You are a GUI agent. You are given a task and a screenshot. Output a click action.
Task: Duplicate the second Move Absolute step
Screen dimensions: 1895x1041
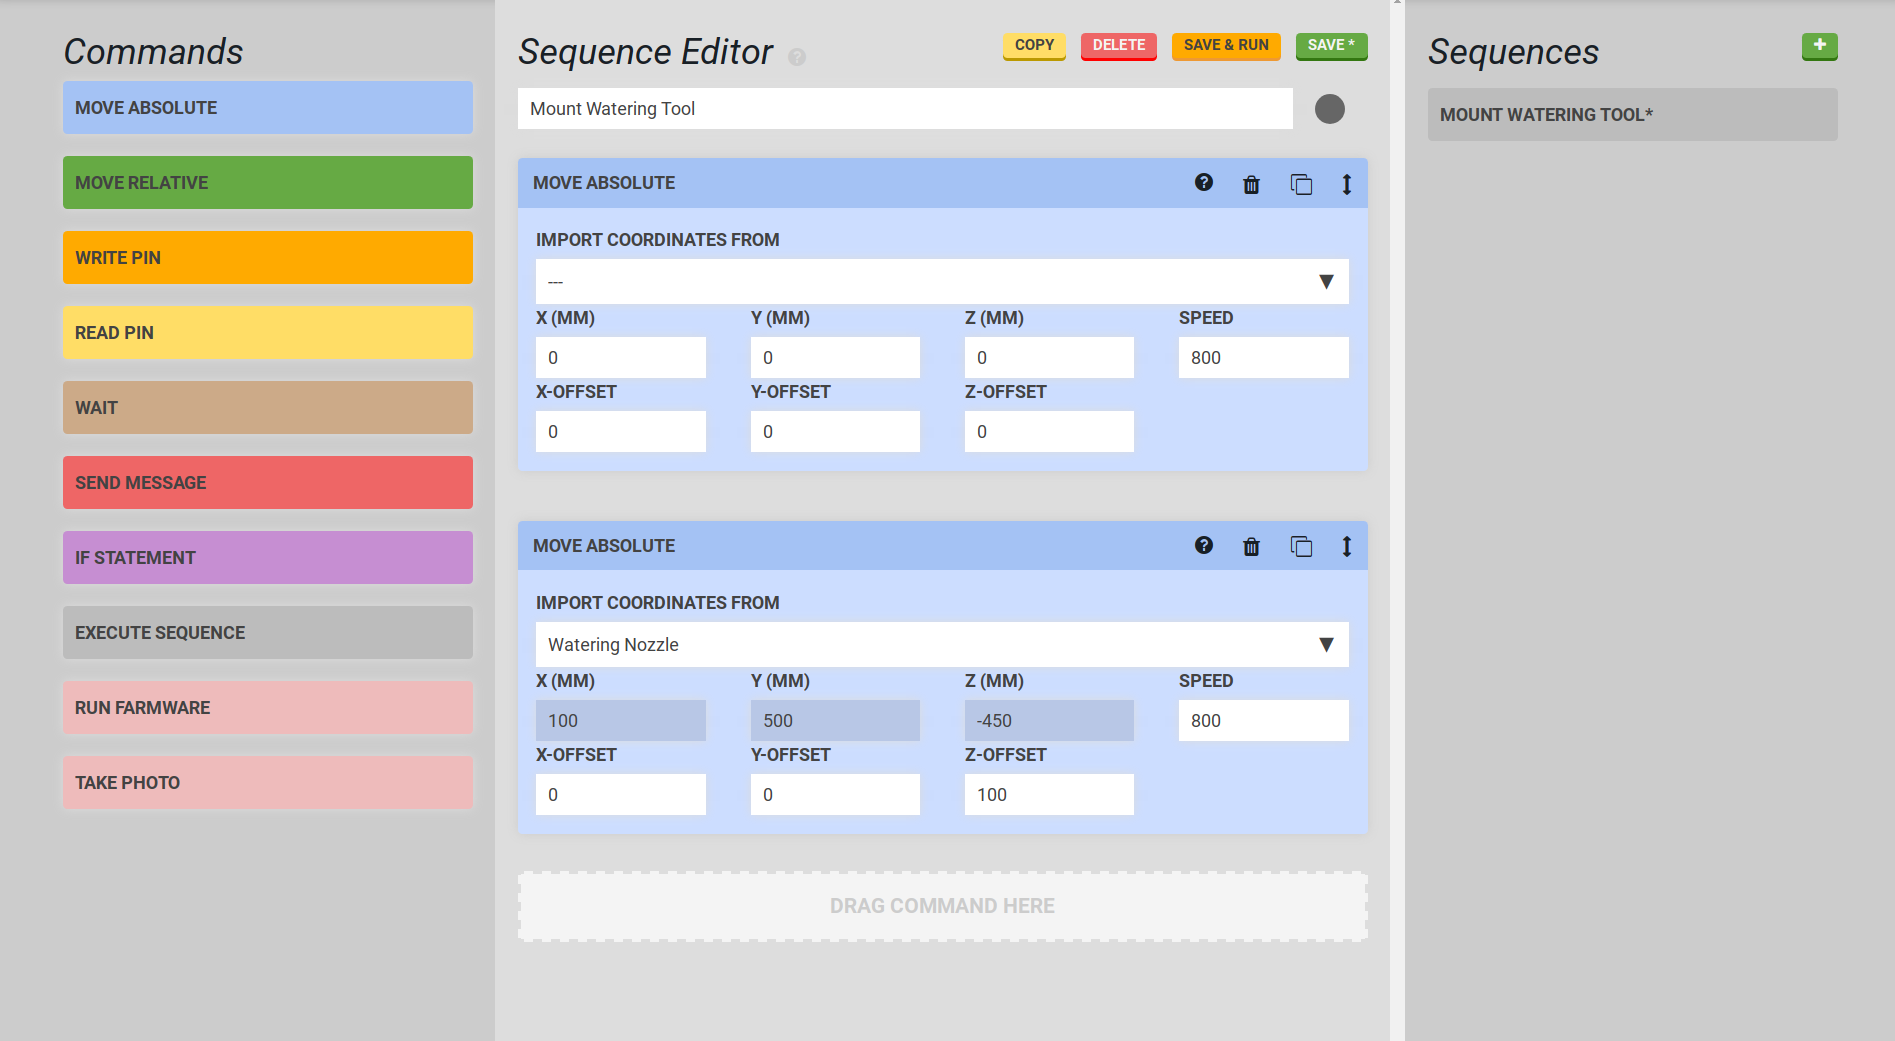(x=1300, y=547)
